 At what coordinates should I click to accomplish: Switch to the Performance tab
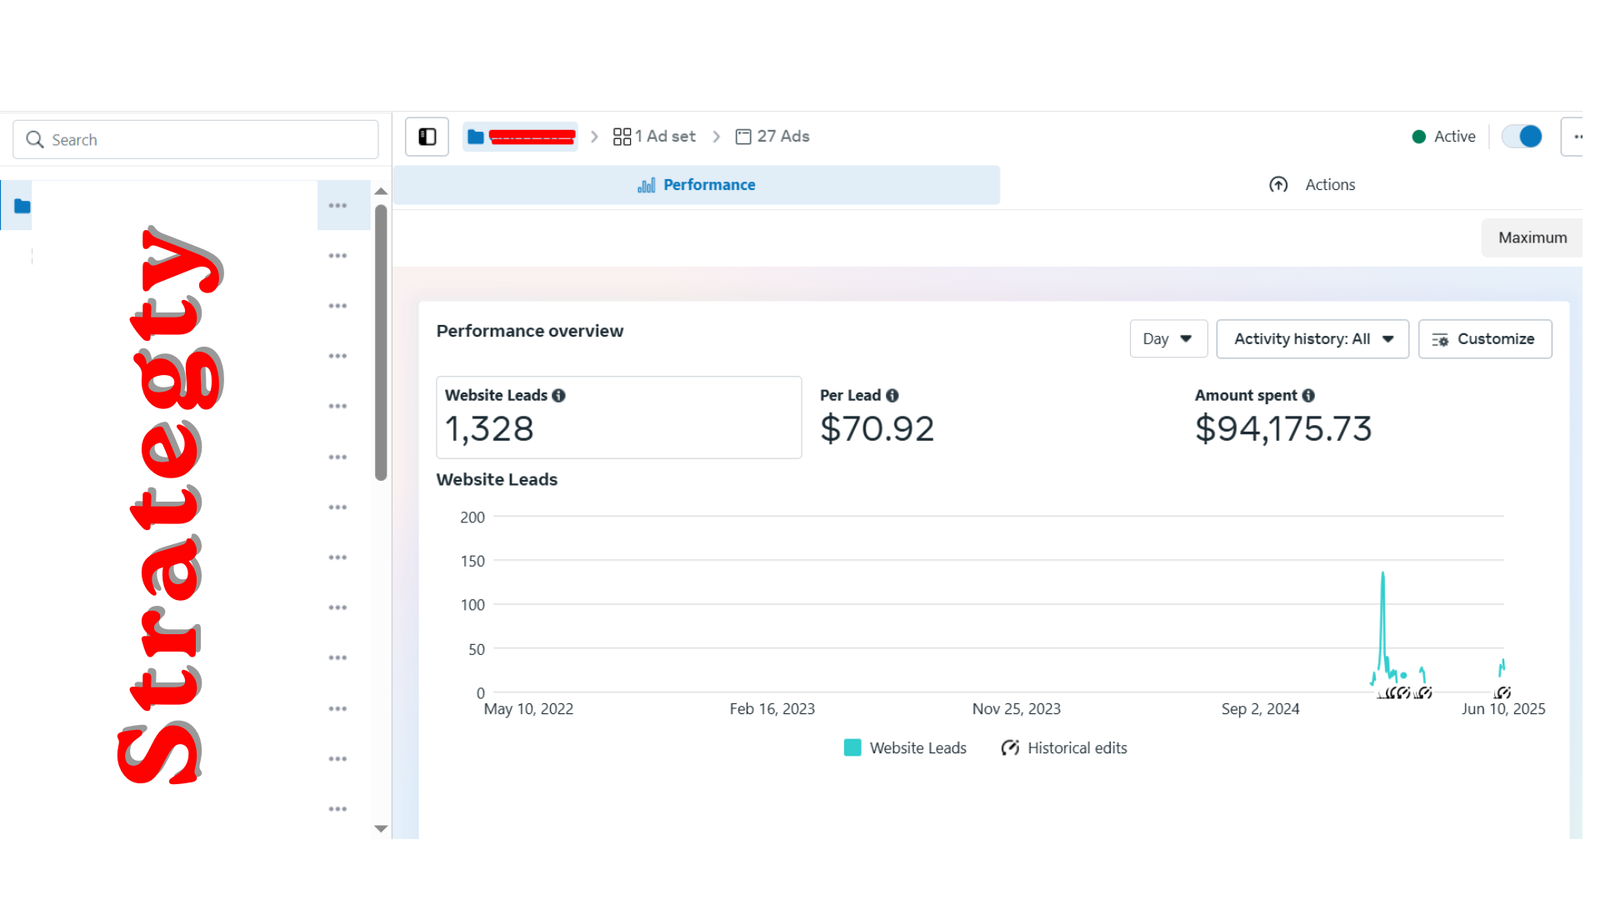pos(697,185)
